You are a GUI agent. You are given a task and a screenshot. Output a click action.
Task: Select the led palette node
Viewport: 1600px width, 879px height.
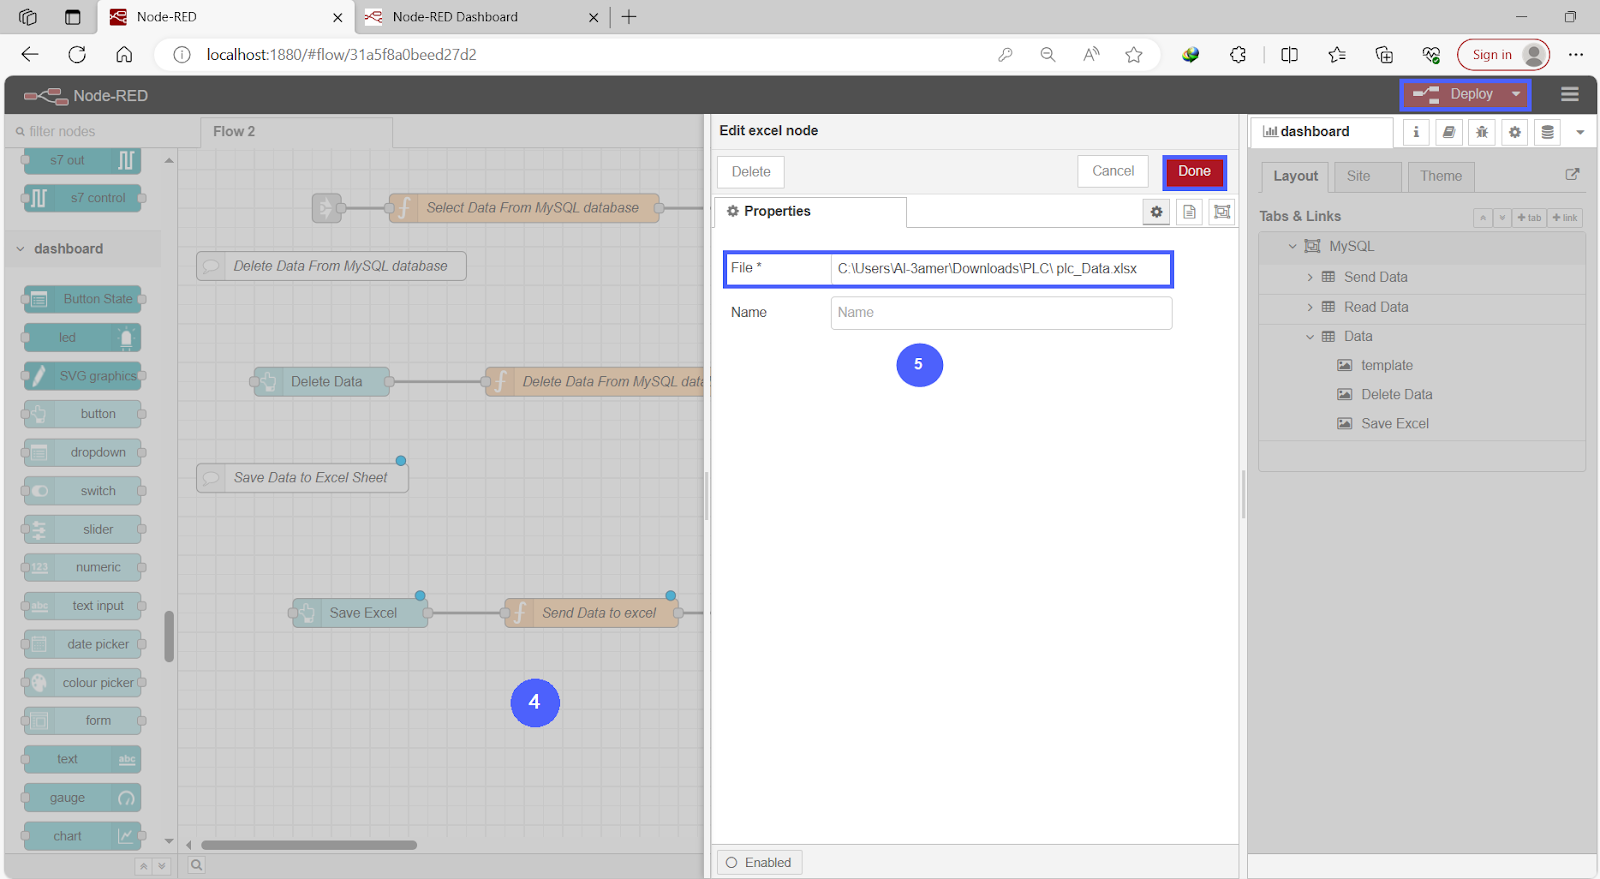[82, 338]
